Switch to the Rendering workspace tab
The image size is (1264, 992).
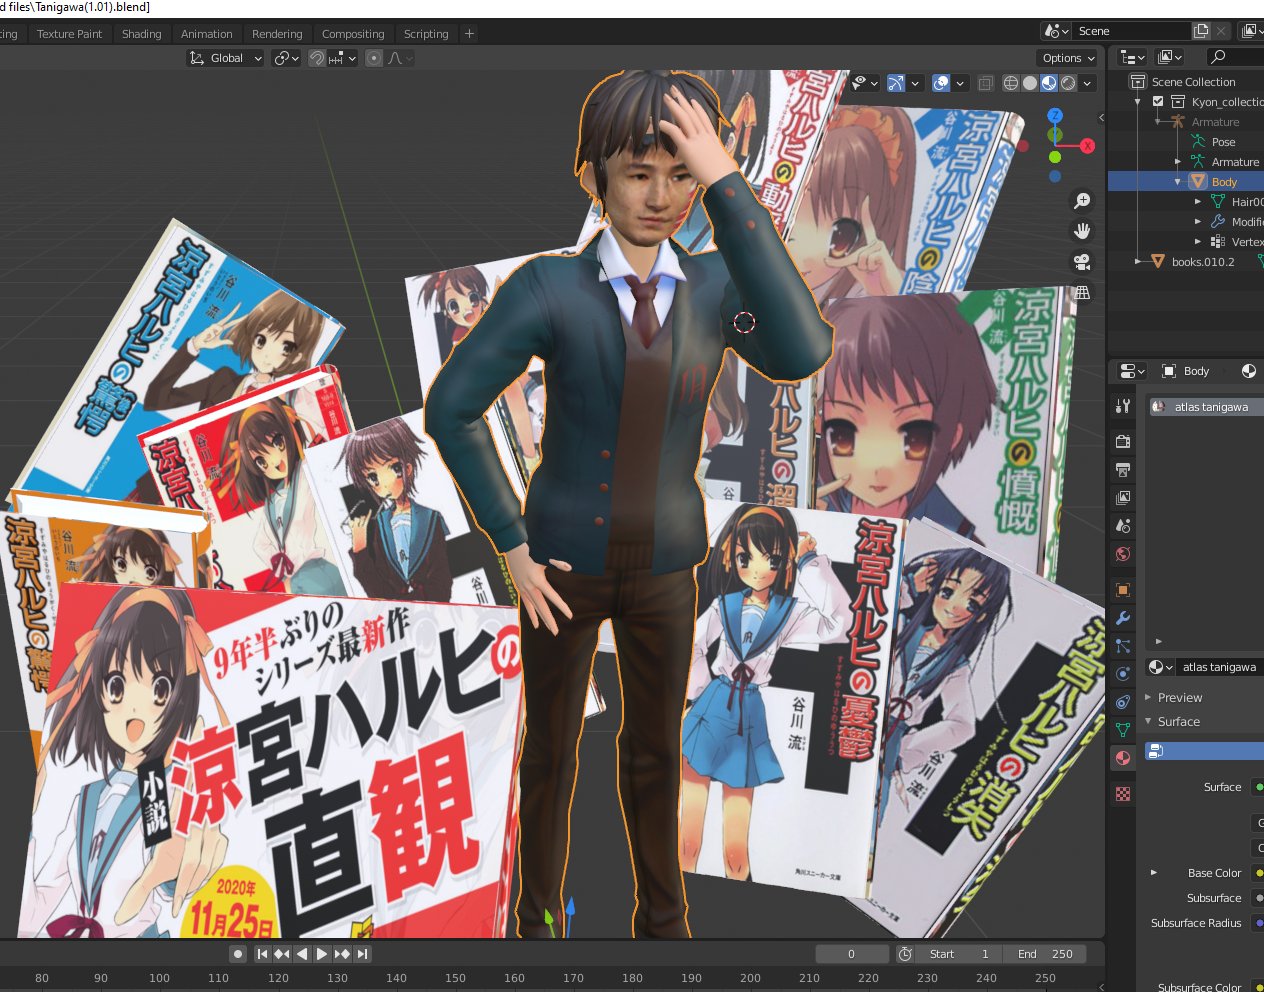277,34
